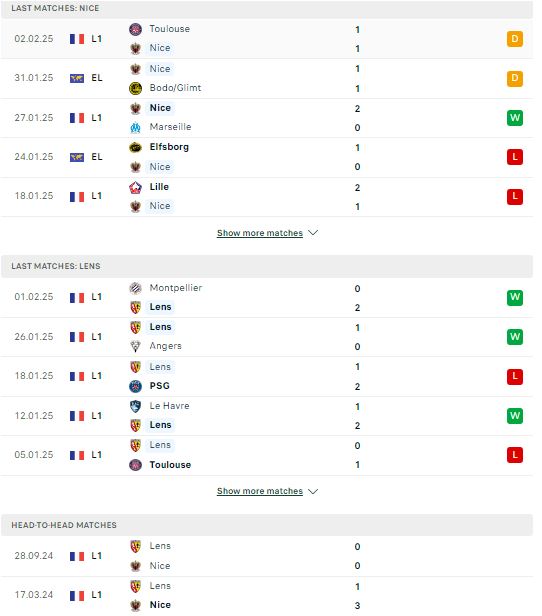Click the Marseille club crest icon
The height and width of the screenshot is (616, 542).
[135, 127]
